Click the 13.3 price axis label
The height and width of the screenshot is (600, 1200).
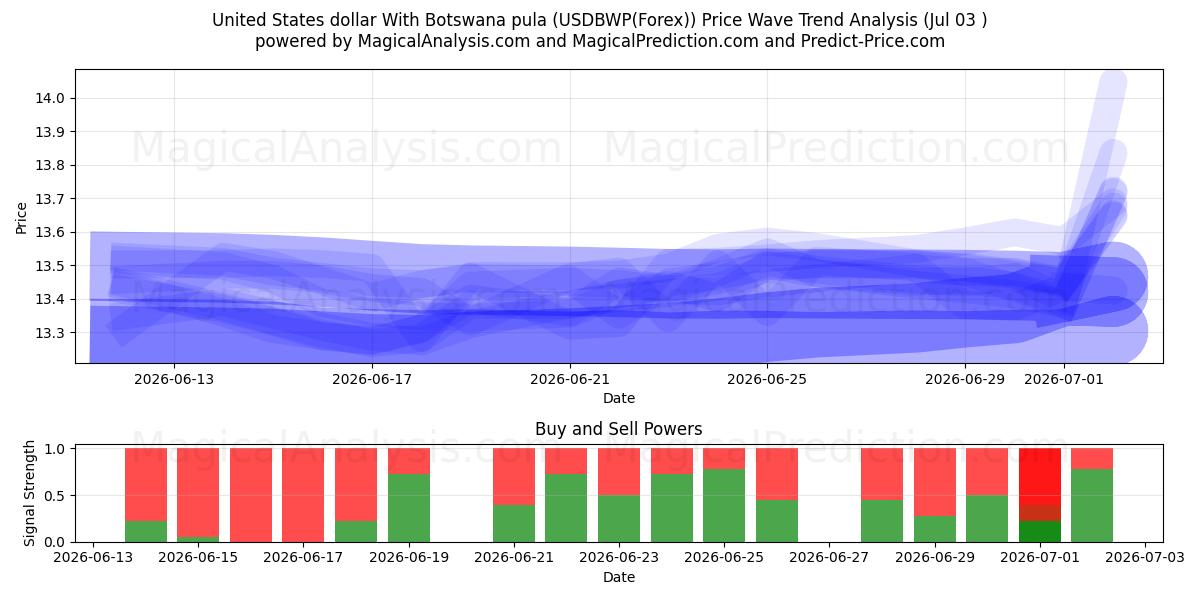(x=50, y=333)
